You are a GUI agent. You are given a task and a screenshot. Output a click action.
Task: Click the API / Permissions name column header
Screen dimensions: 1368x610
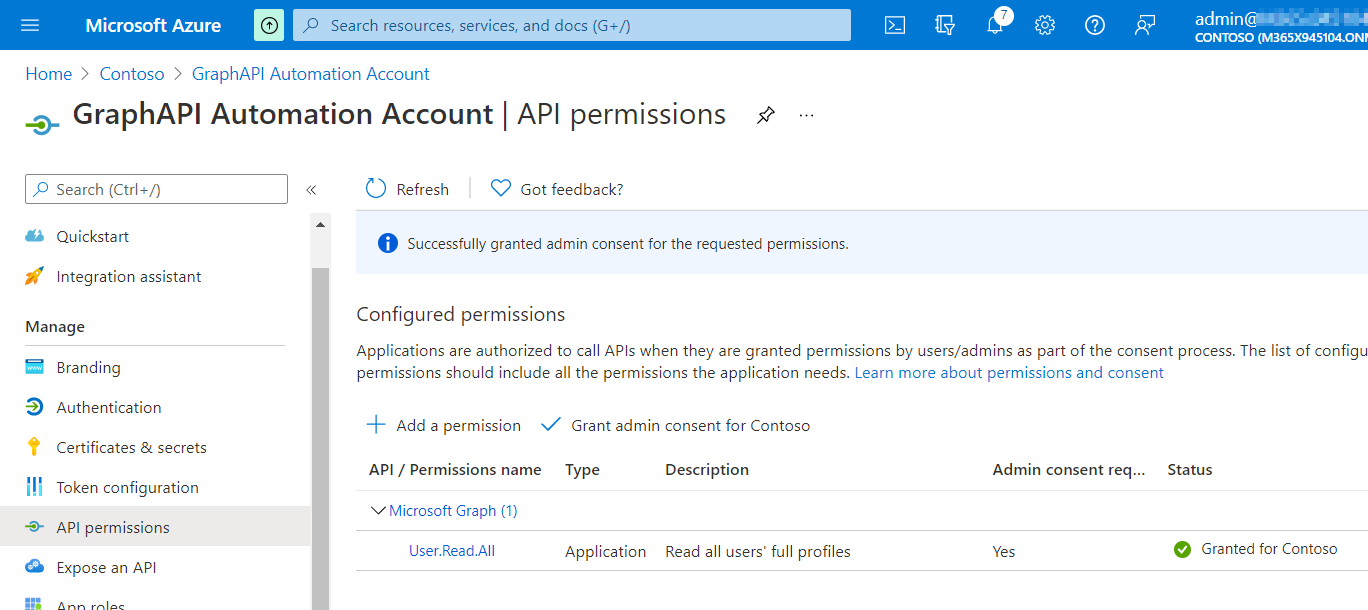[455, 470]
